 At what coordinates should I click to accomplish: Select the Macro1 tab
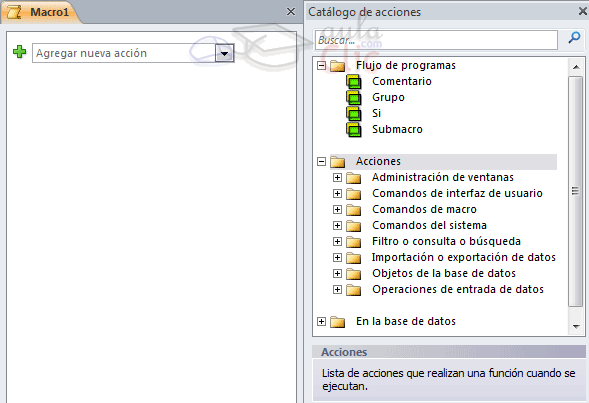[41, 12]
